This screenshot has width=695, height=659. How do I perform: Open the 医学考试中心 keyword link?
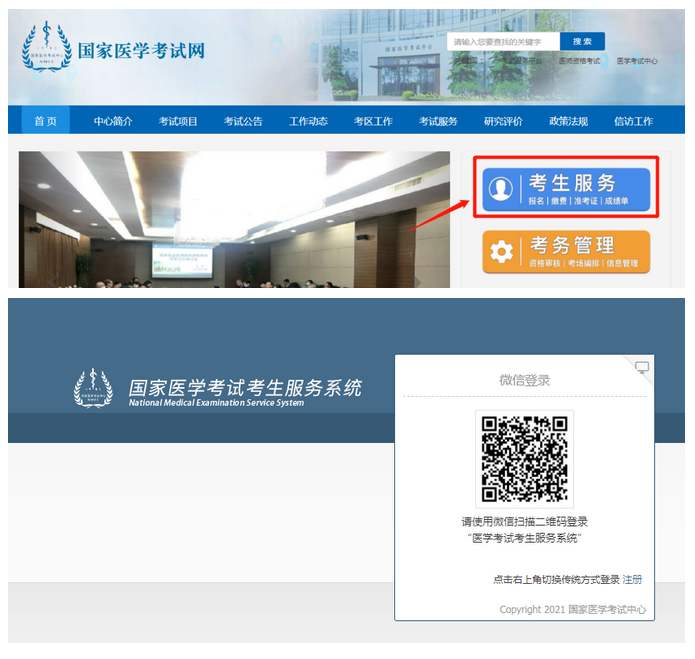[637, 61]
